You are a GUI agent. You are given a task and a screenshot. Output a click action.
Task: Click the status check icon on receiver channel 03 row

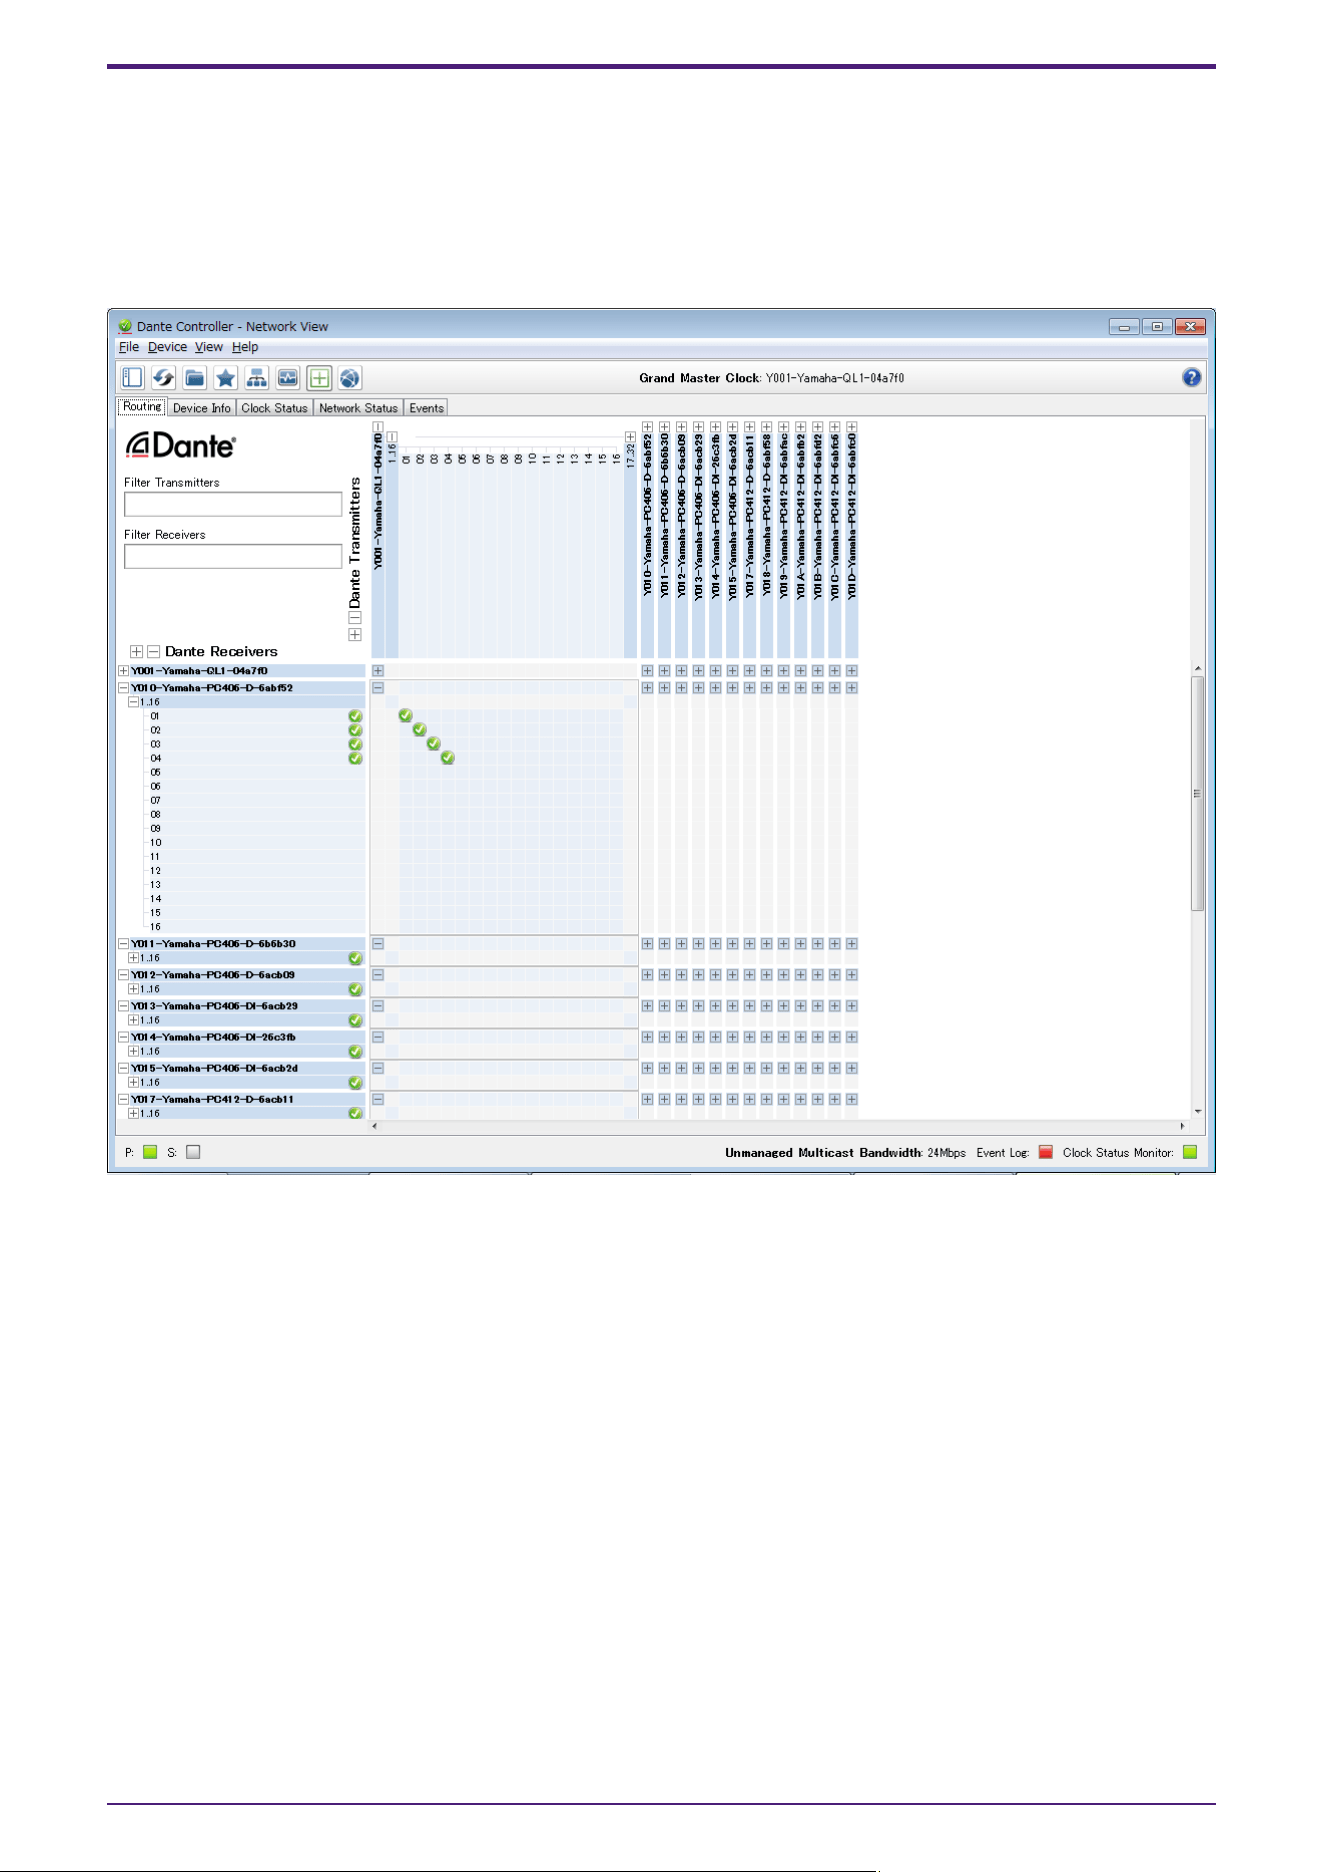click(x=355, y=744)
